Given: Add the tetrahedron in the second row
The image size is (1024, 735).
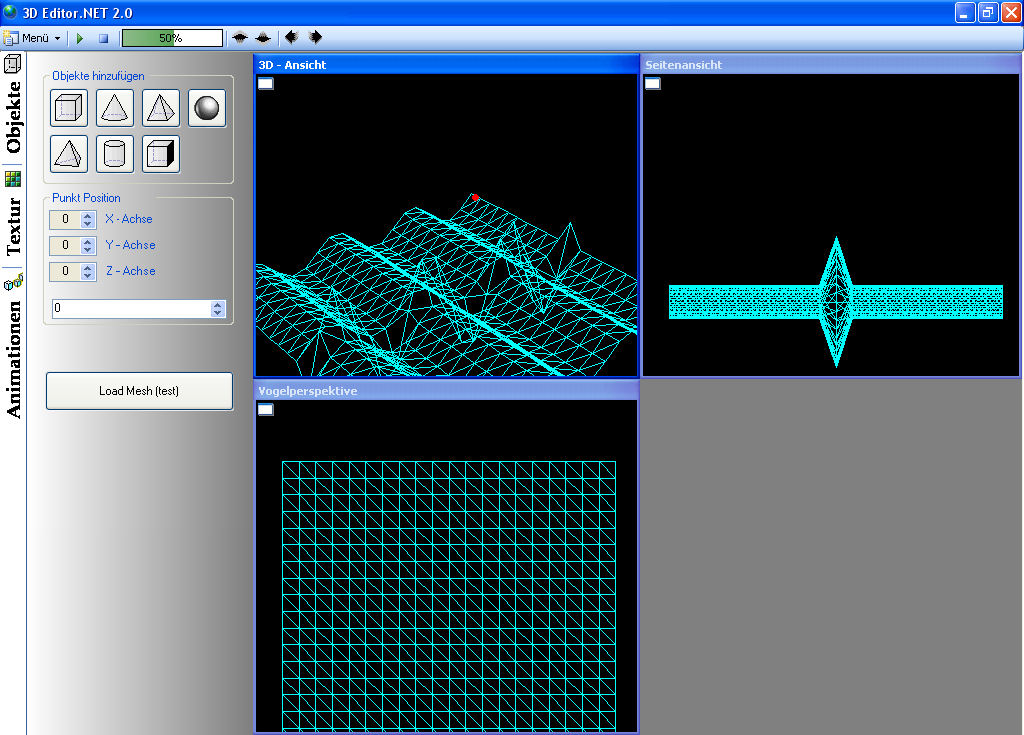Looking at the screenshot, I should point(69,154).
